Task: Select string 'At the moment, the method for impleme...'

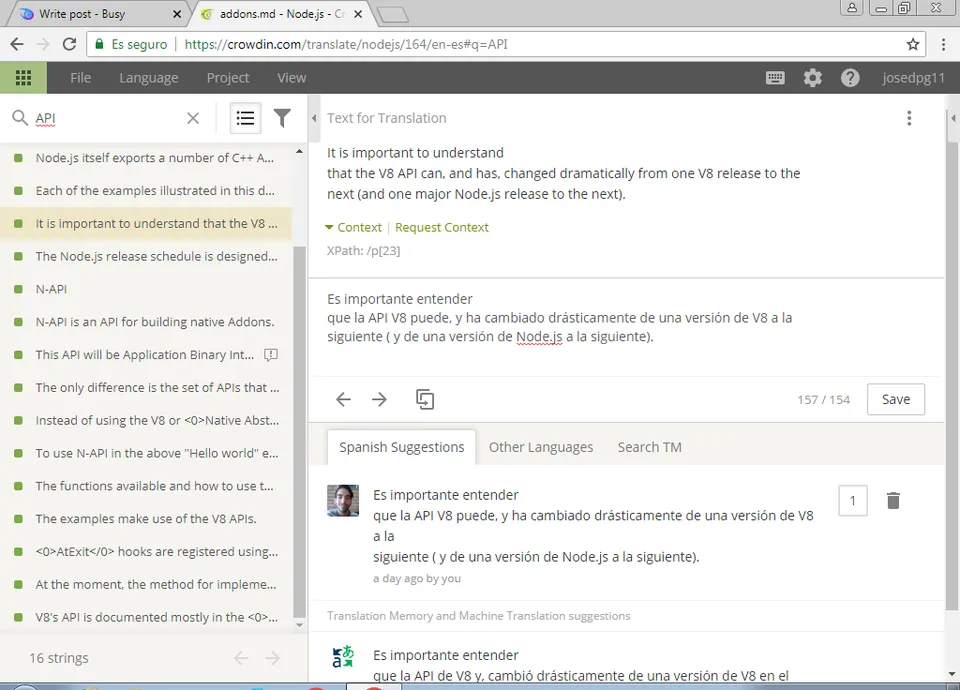Action: tap(146, 584)
